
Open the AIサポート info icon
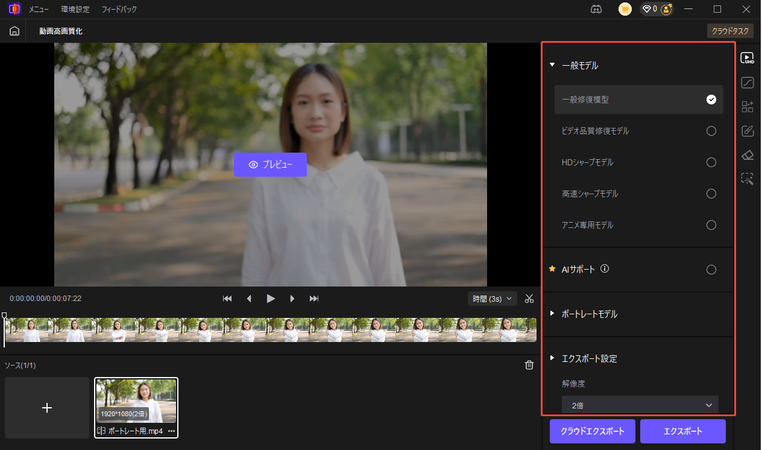pos(604,269)
